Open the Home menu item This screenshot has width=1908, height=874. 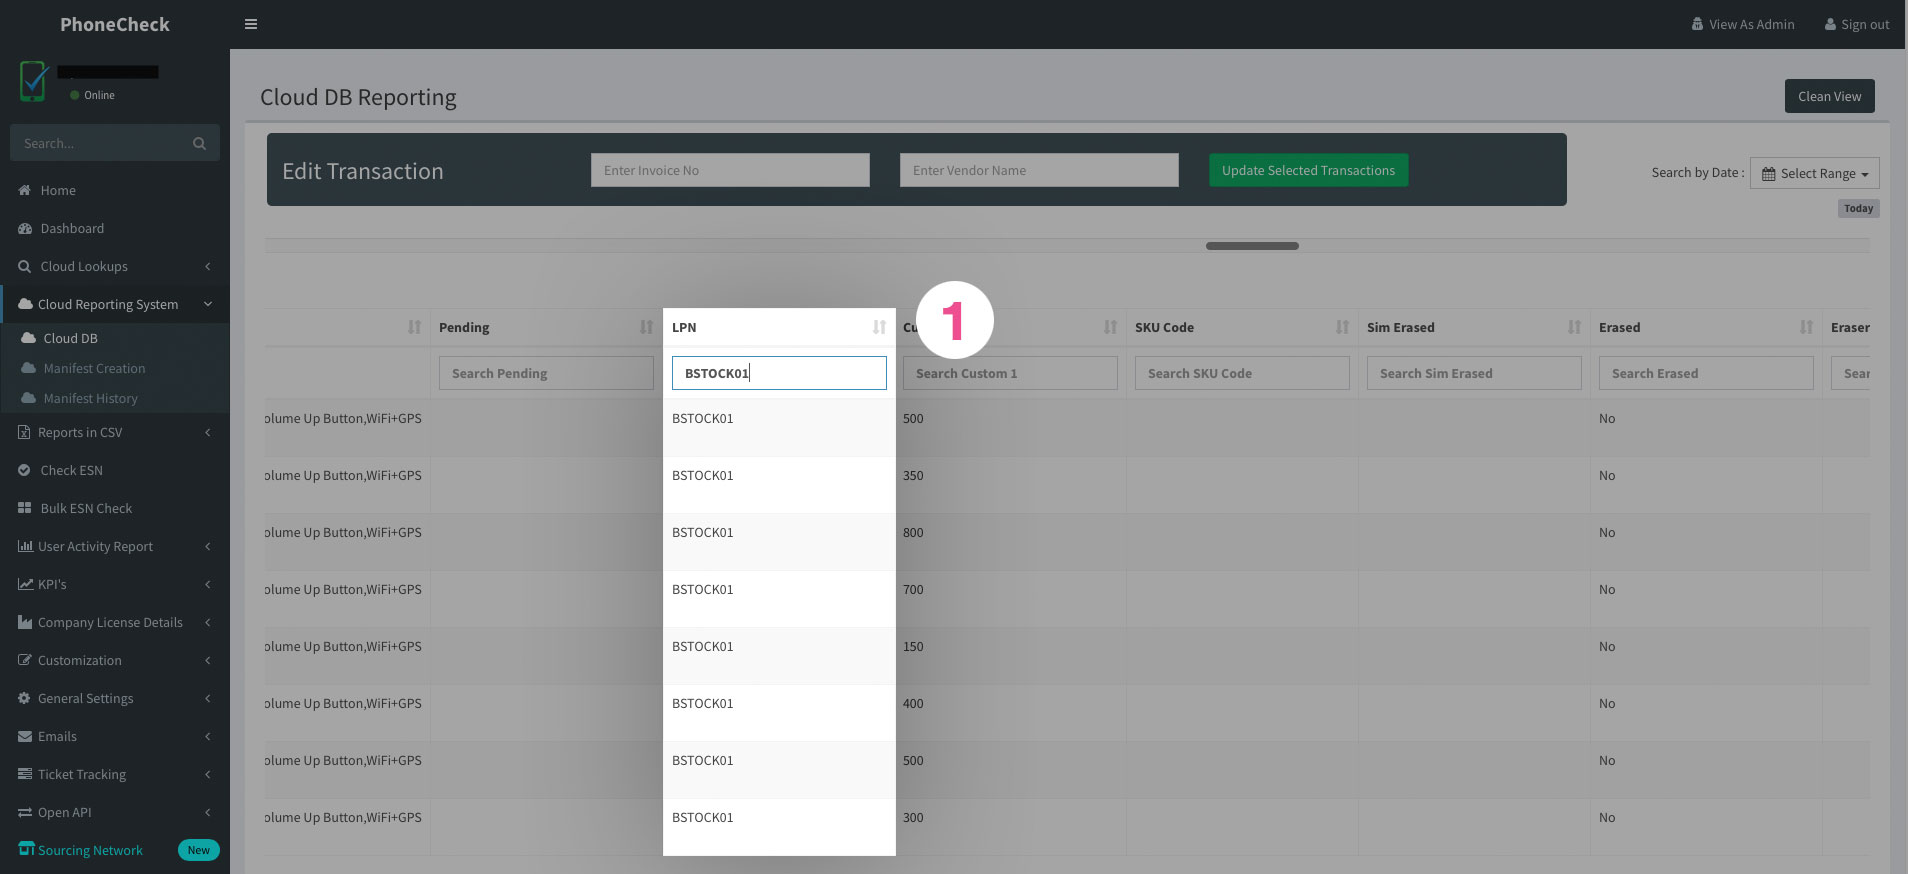pos(115,190)
